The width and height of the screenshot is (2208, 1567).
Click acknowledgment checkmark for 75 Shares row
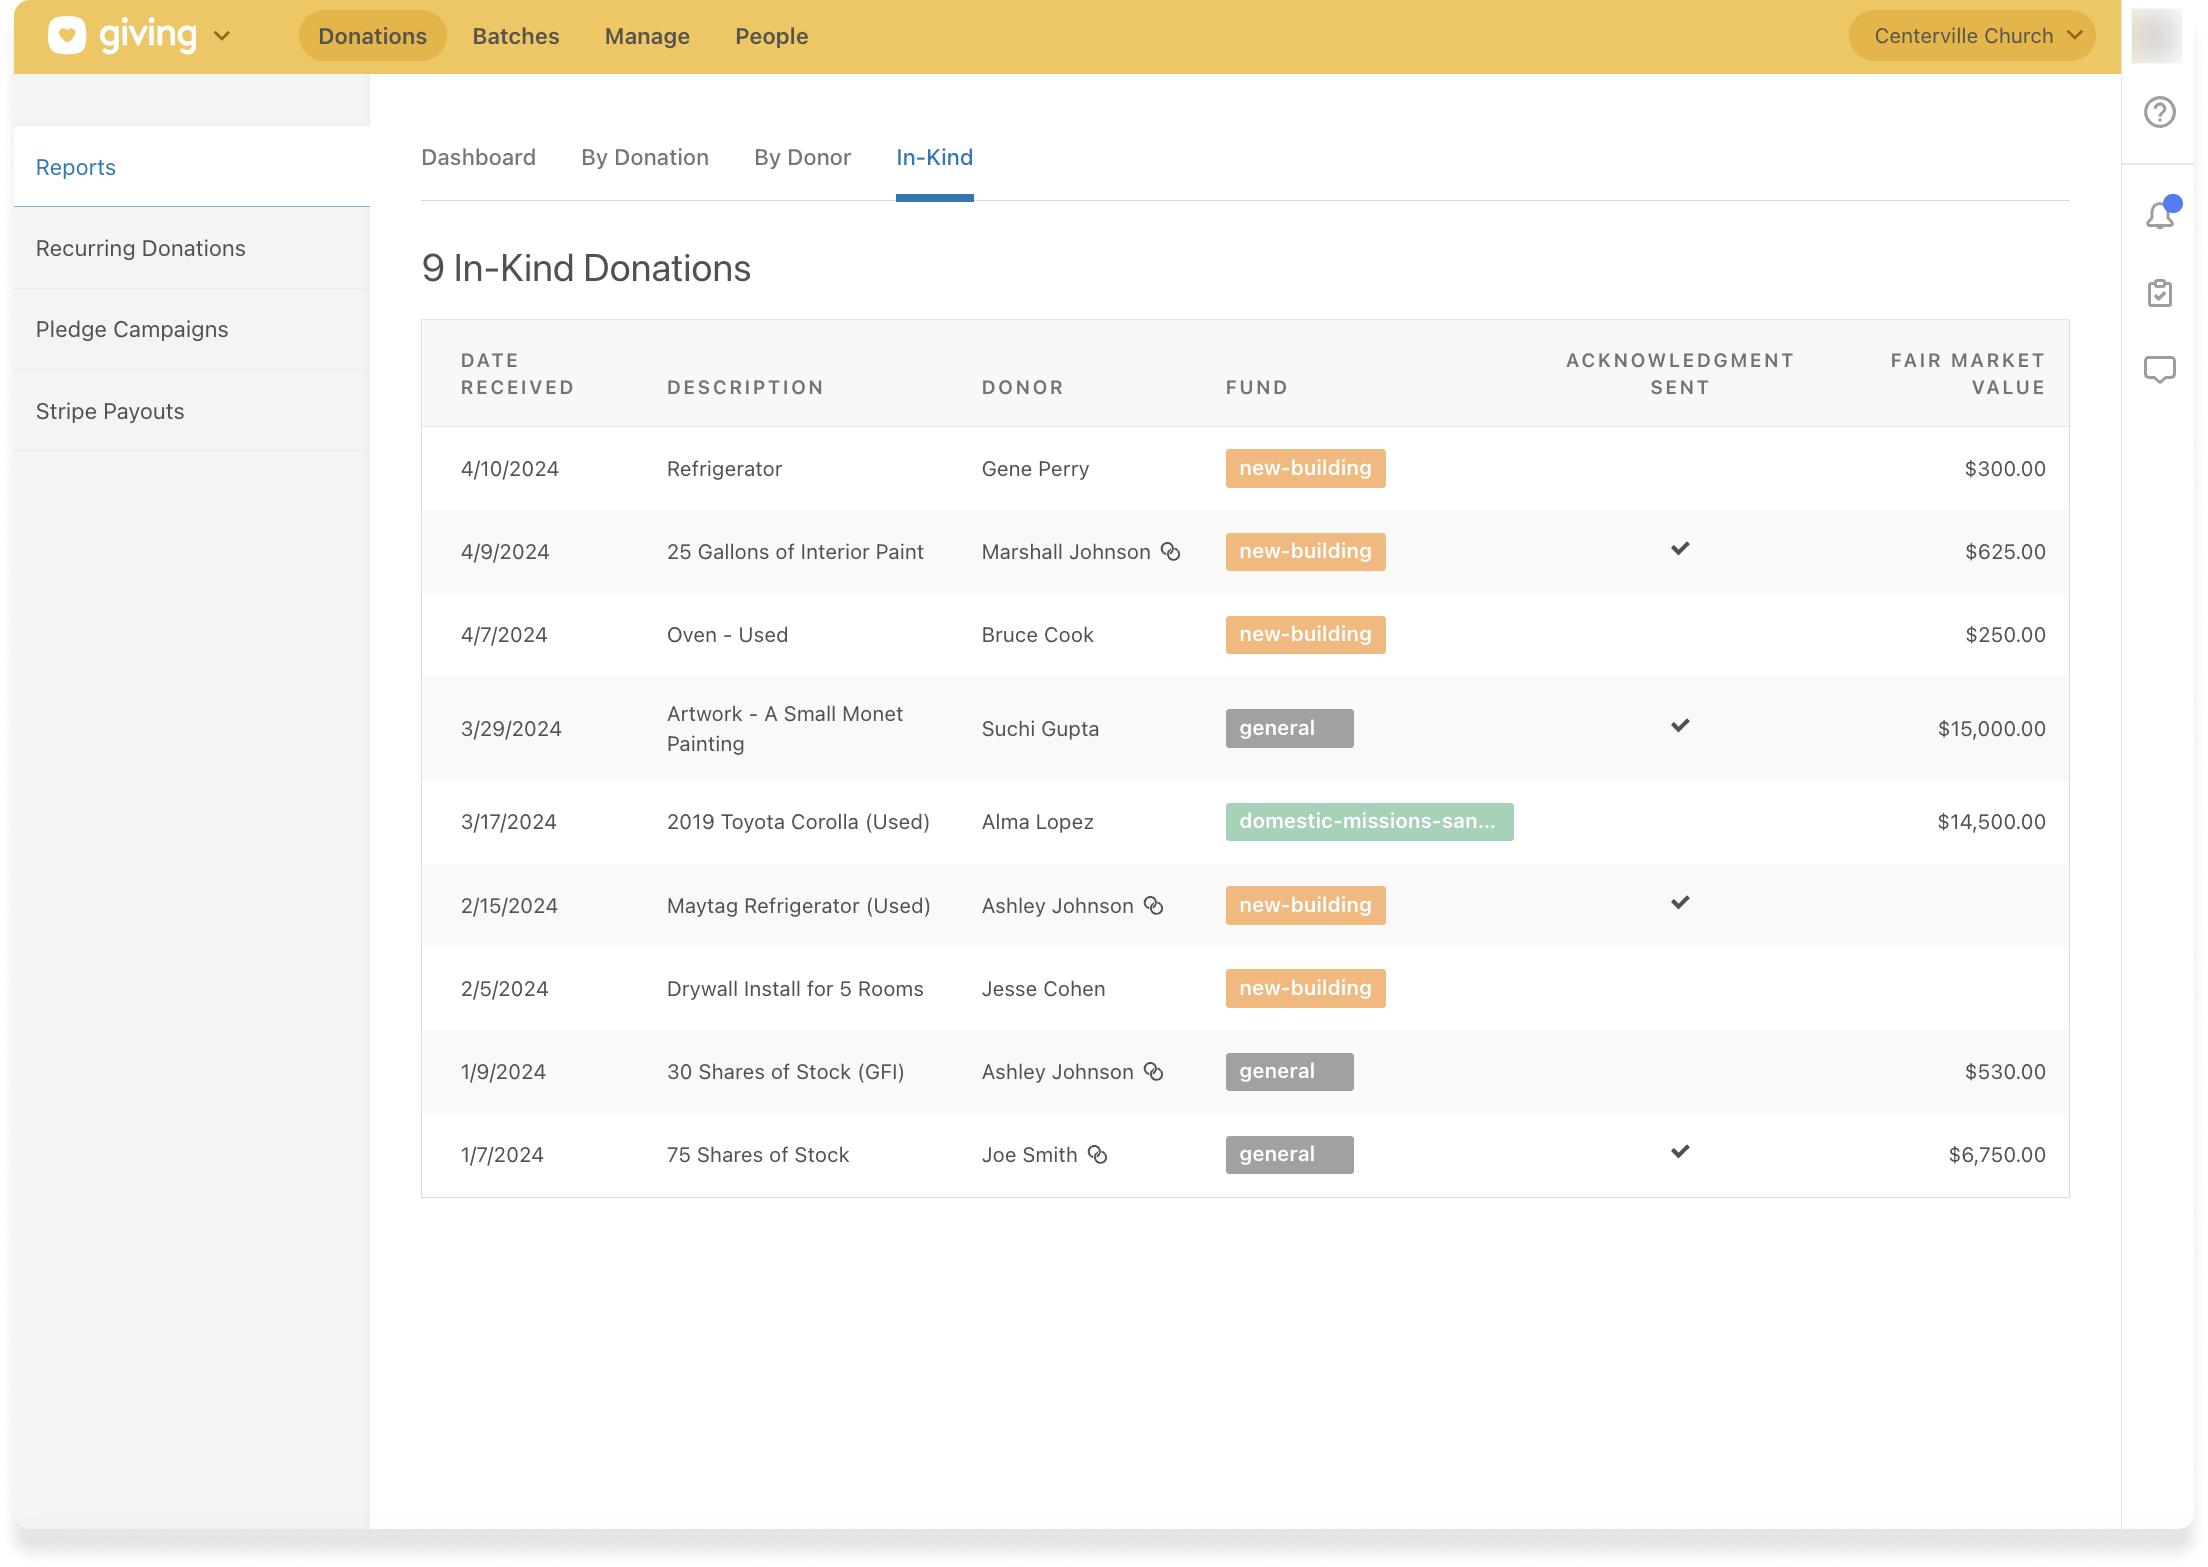[1680, 1152]
